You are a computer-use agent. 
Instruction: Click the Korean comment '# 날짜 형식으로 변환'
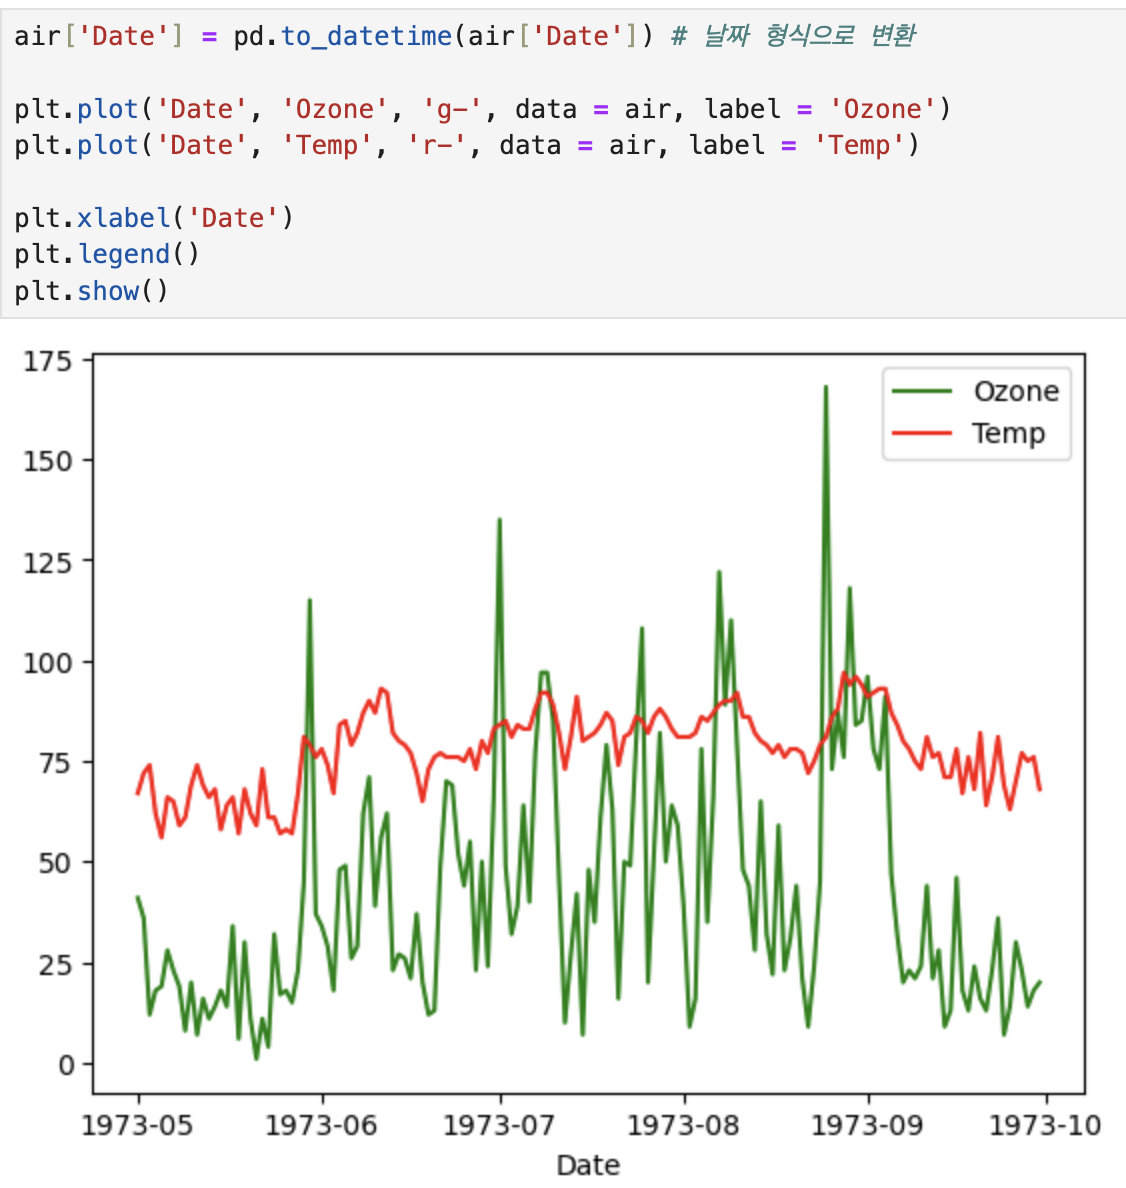793,36
